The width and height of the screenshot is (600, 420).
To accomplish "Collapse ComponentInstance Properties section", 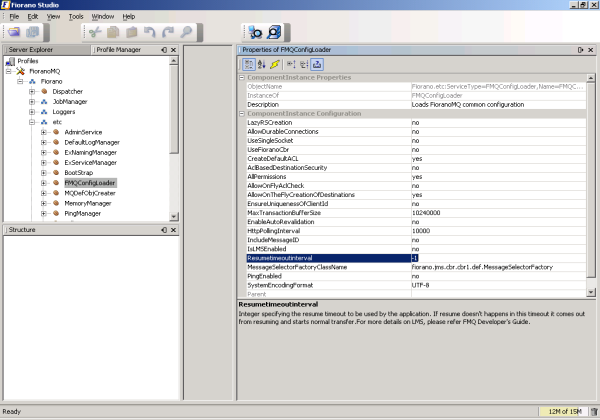I will [242, 78].
